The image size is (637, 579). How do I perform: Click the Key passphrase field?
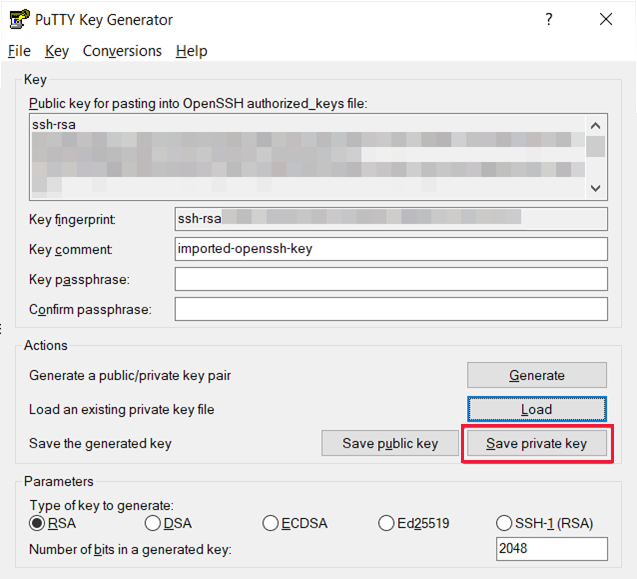pyautogui.click(x=391, y=279)
